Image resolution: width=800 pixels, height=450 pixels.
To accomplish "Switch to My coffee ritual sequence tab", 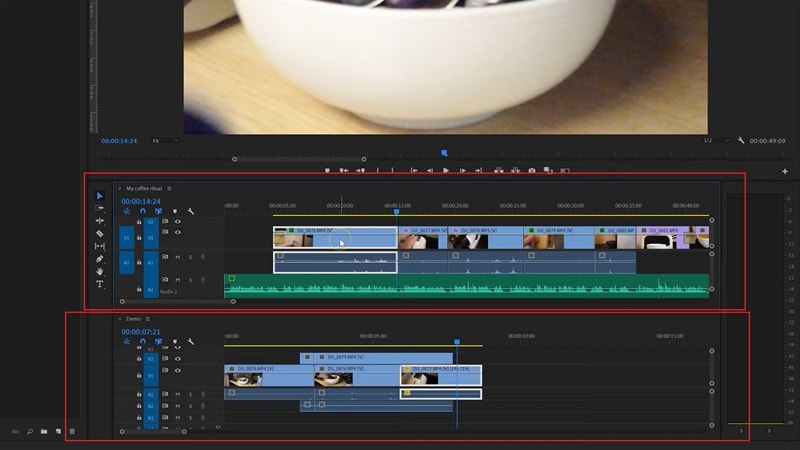I will 144,188.
